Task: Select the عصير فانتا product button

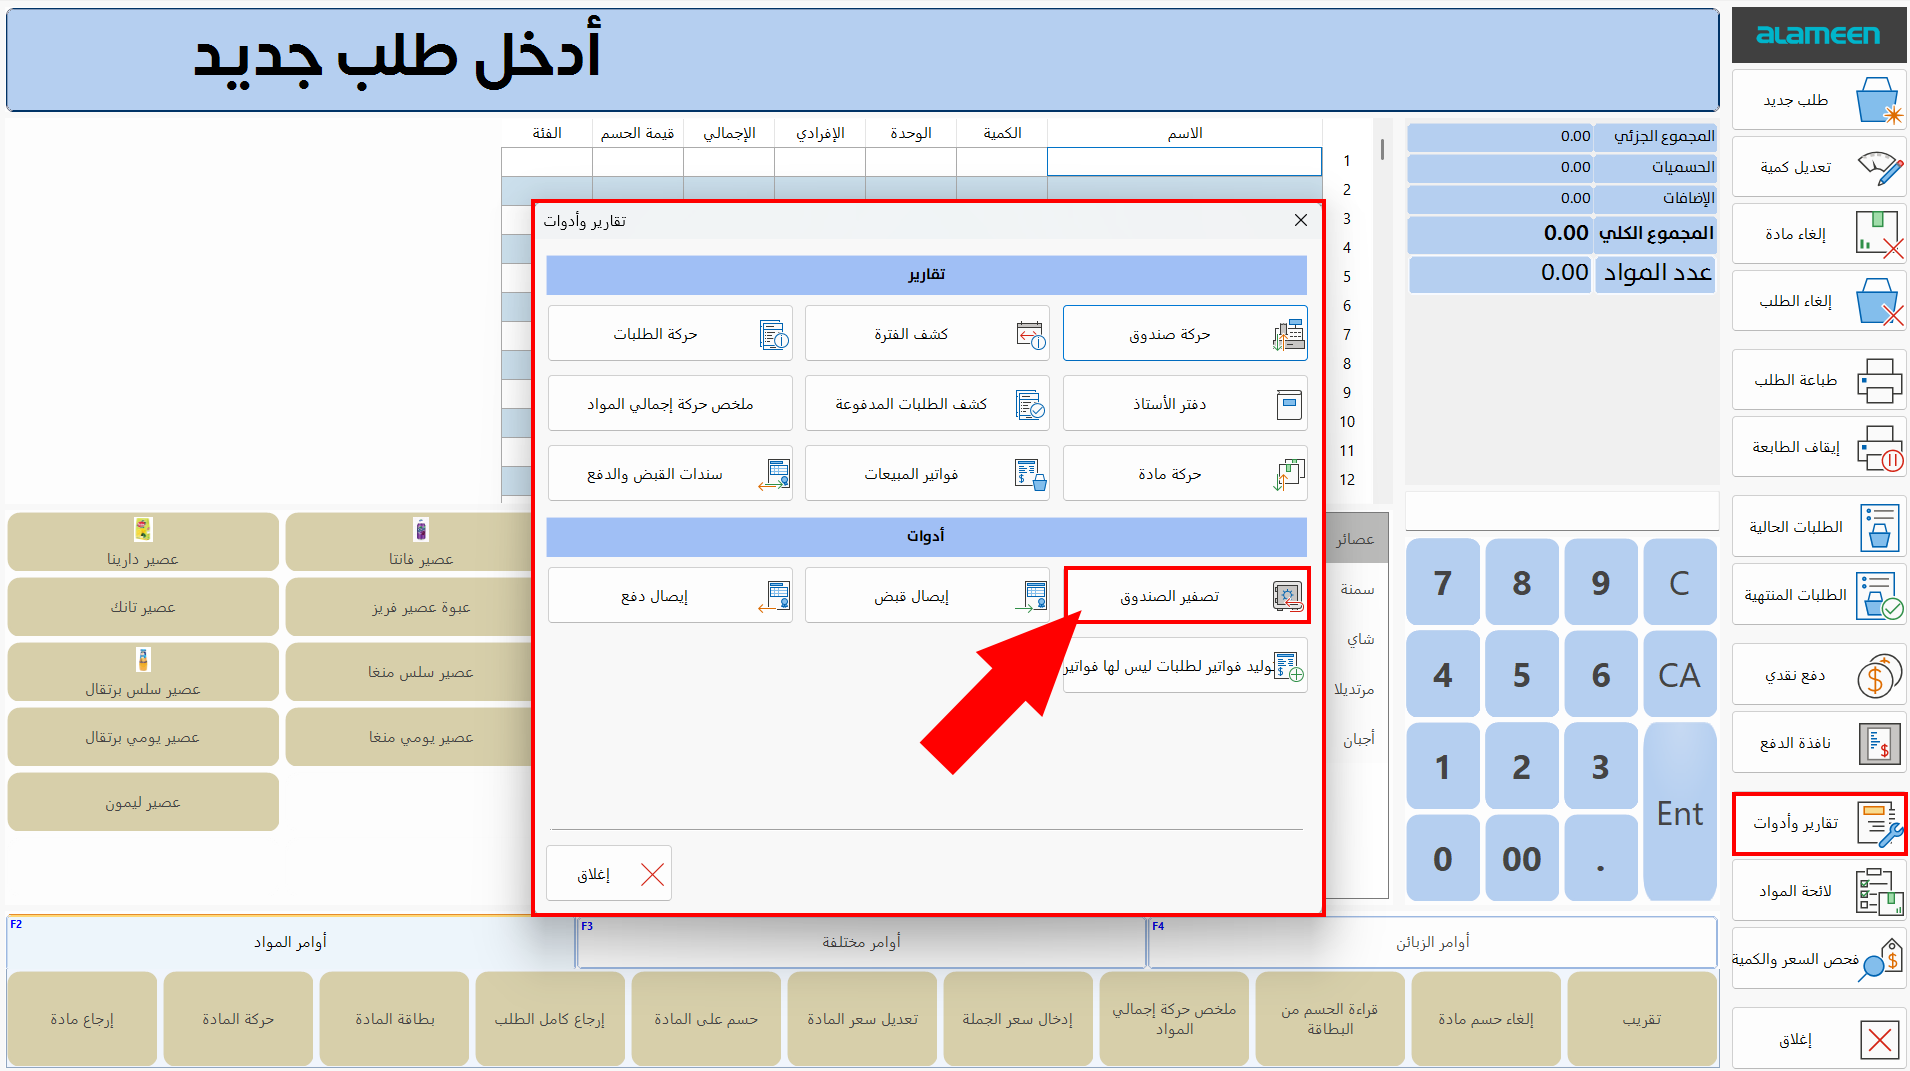Action: tap(410, 542)
